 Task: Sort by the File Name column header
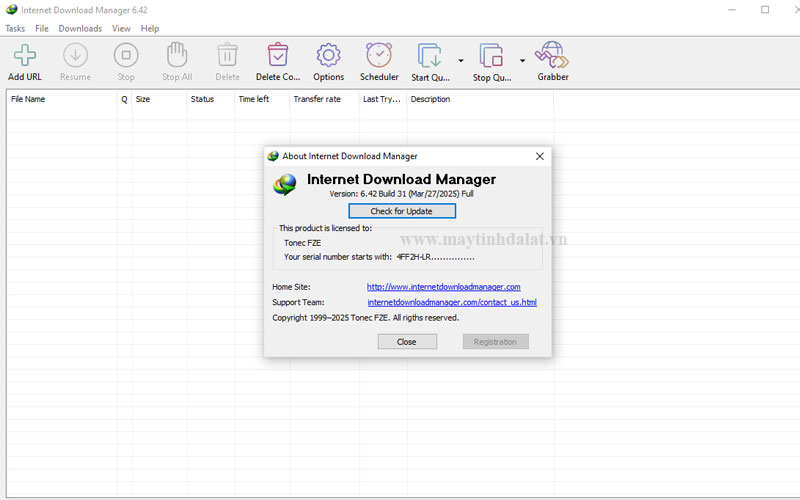(x=62, y=99)
